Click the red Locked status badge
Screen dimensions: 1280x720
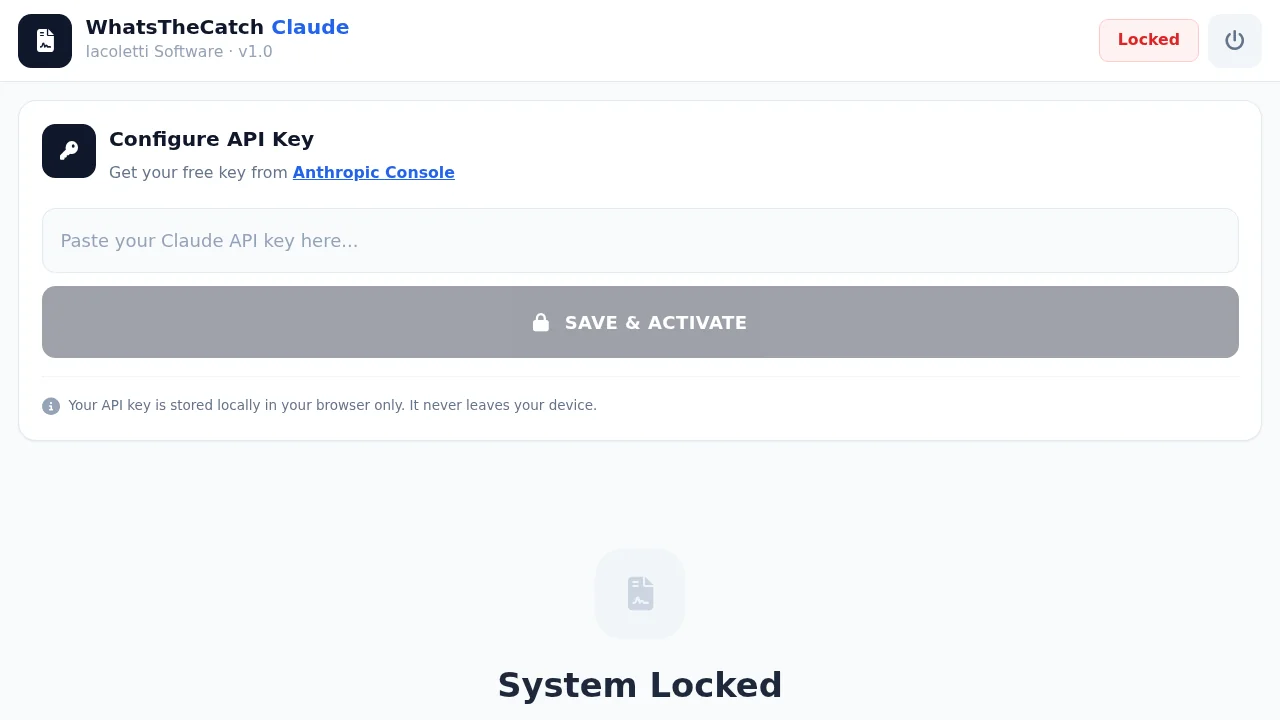(1148, 40)
